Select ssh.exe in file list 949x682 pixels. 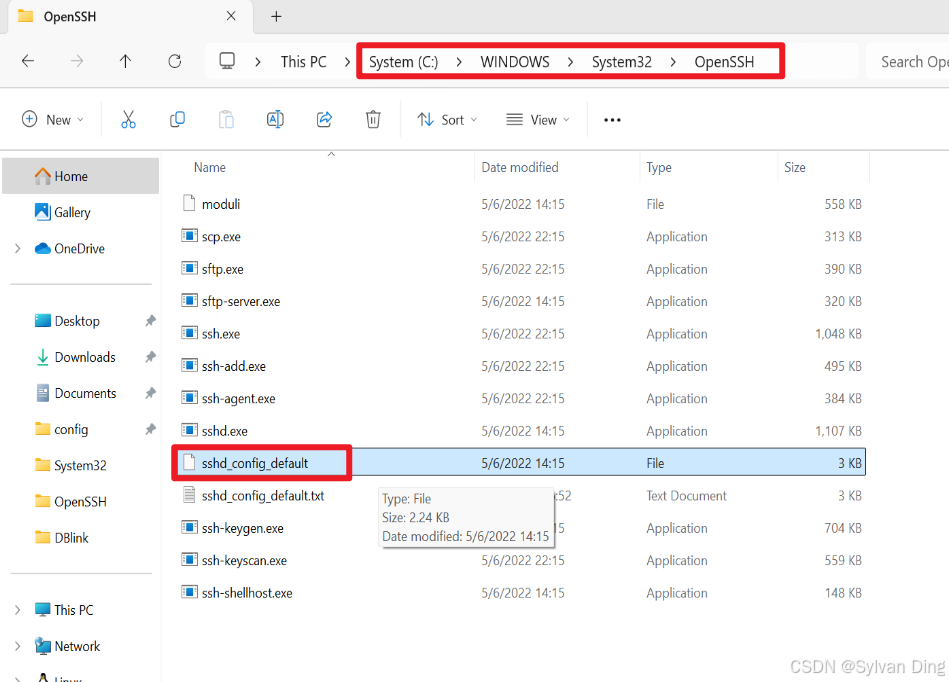click(x=221, y=334)
